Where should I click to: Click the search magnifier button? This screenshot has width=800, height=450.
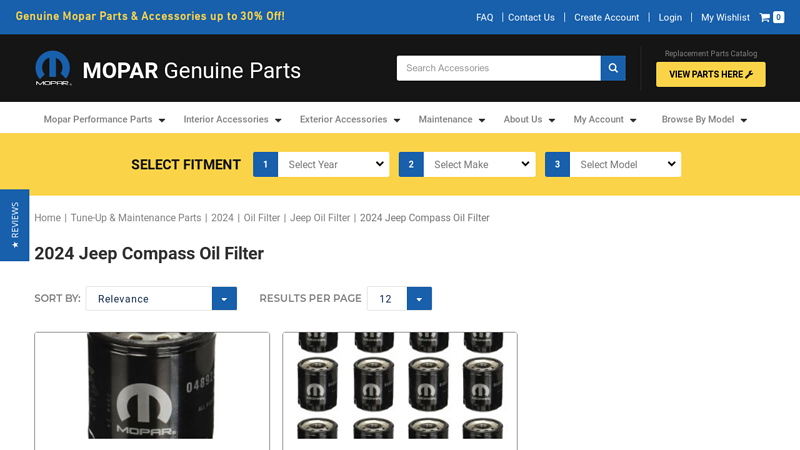point(613,68)
